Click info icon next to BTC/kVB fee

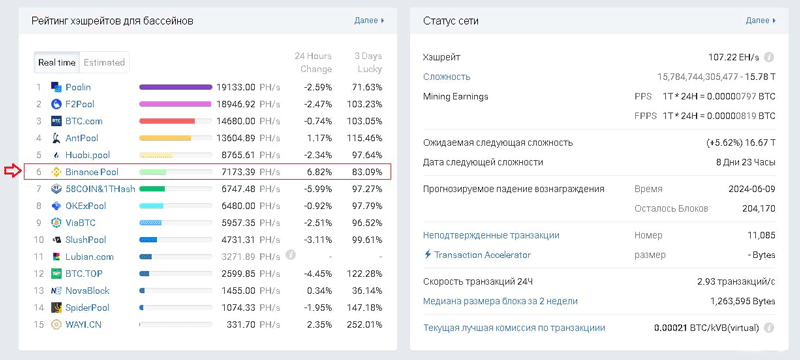pyautogui.click(x=769, y=327)
